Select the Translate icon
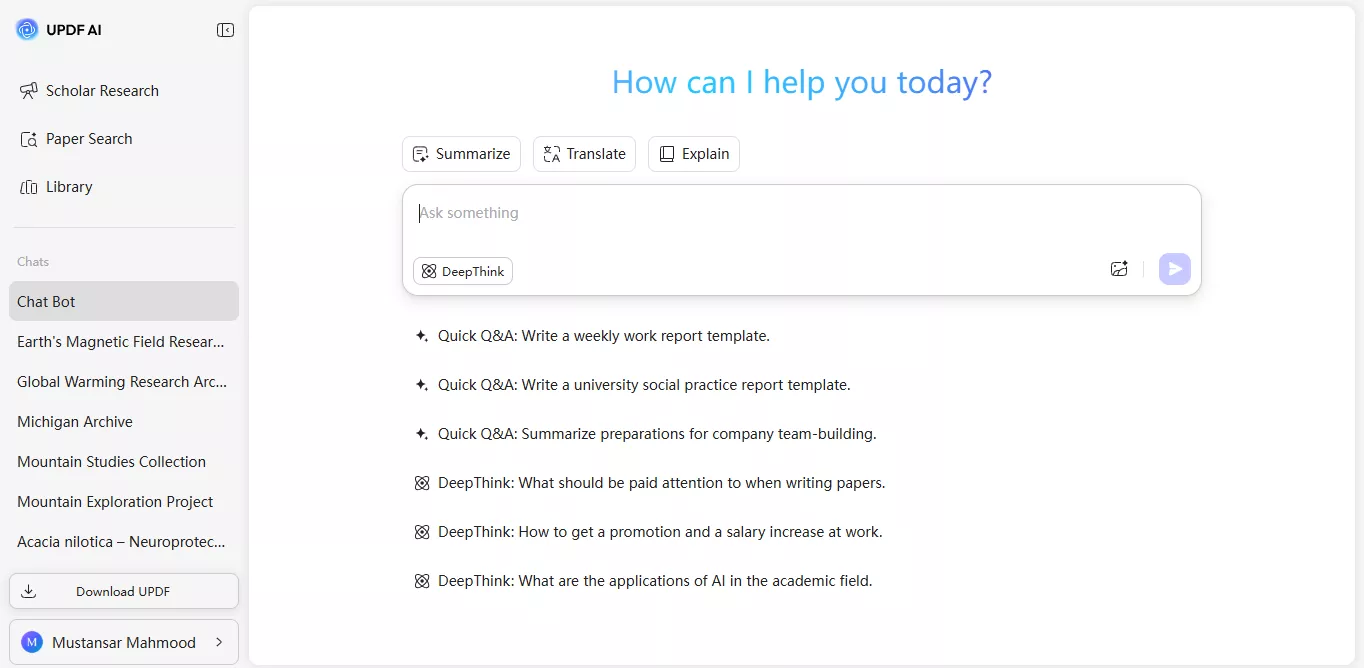 click(551, 153)
